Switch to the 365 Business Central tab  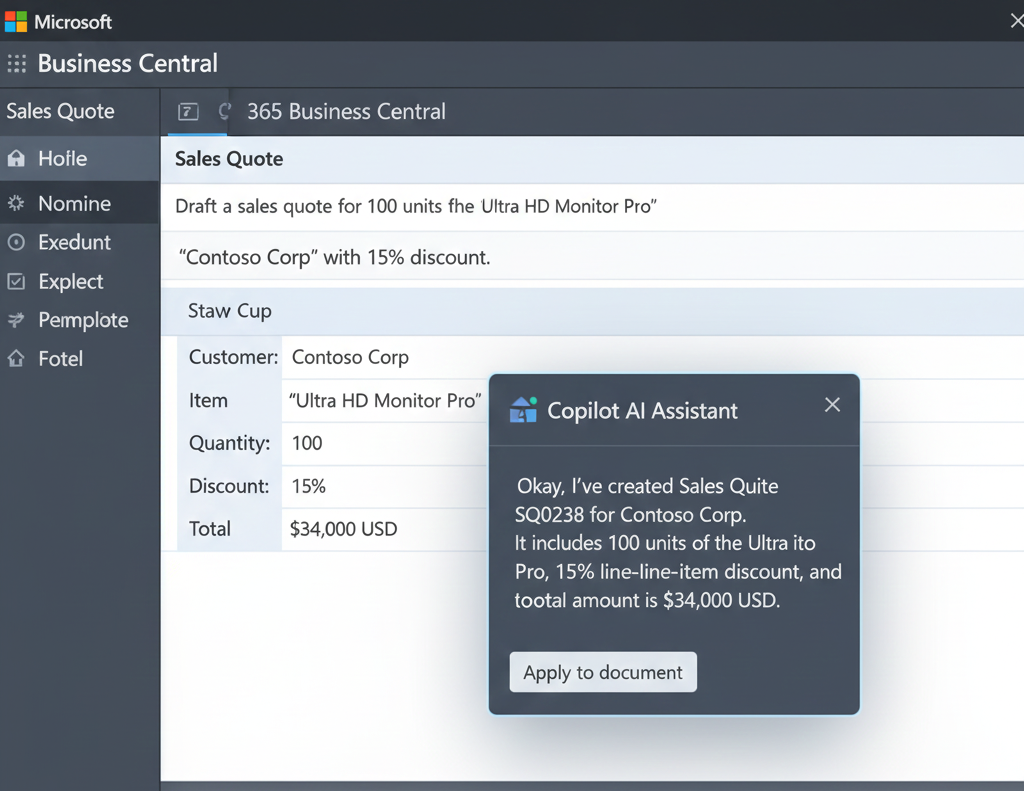pos(346,112)
